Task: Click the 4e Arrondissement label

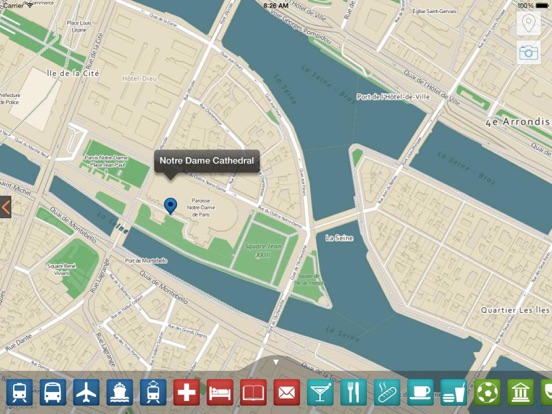Action: 518,122
